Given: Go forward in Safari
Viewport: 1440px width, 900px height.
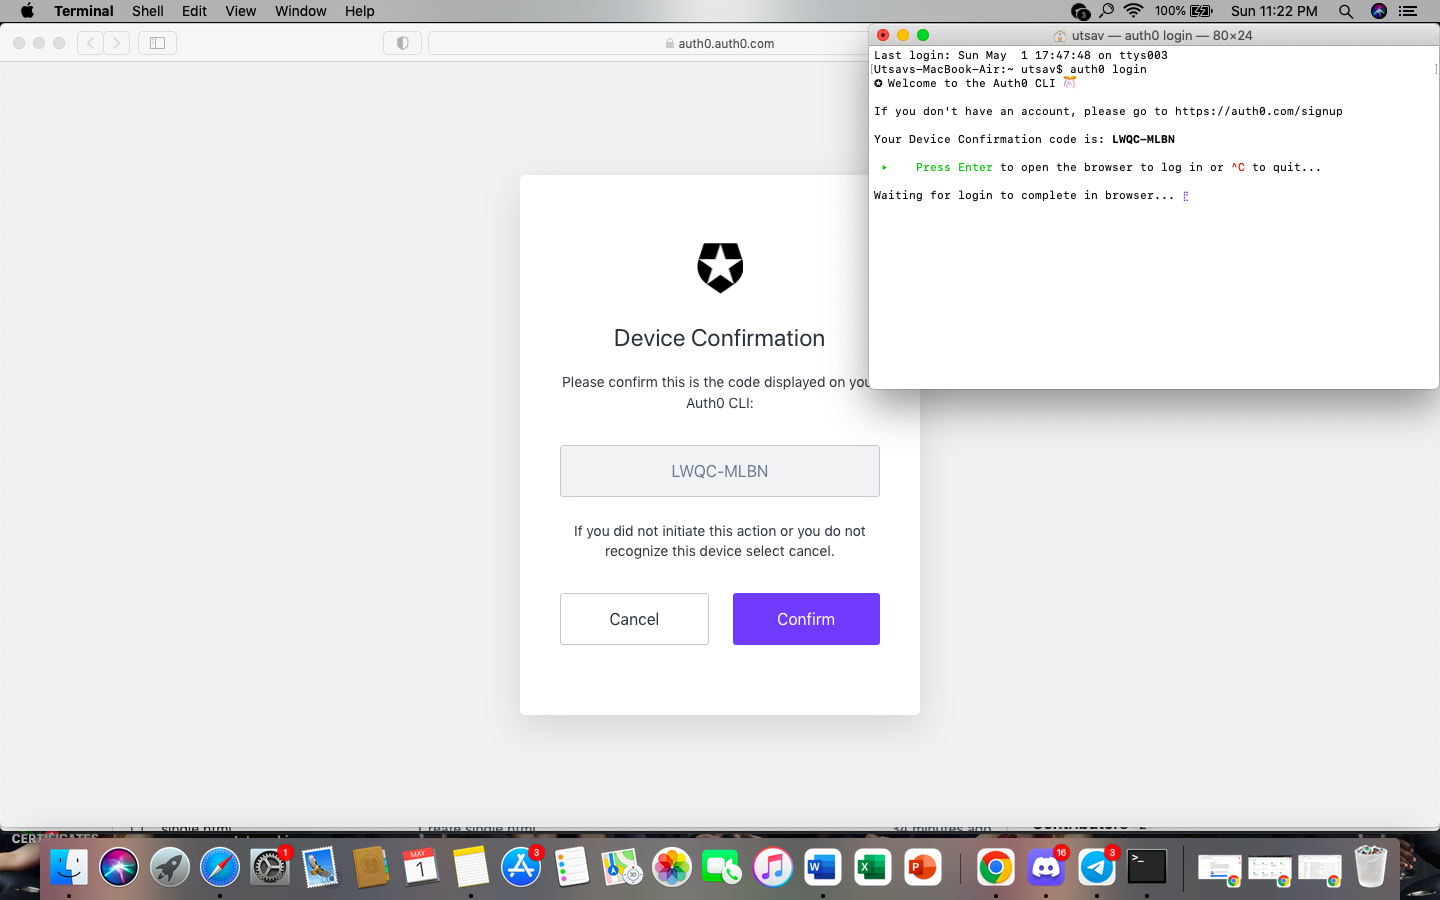Looking at the screenshot, I should point(117,43).
